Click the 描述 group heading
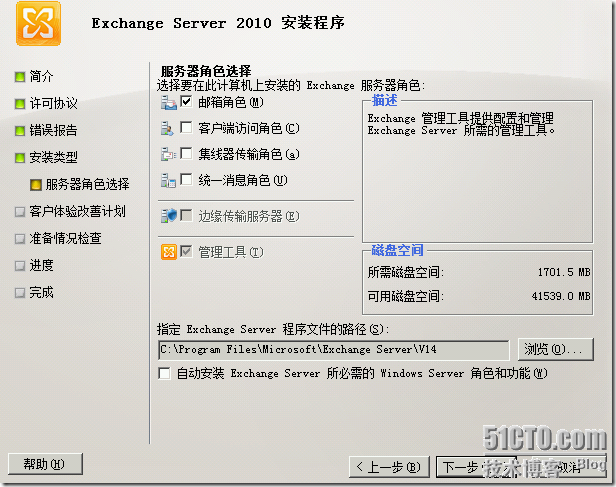This screenshot has height=487, width=616. click(x=385, y=101)
